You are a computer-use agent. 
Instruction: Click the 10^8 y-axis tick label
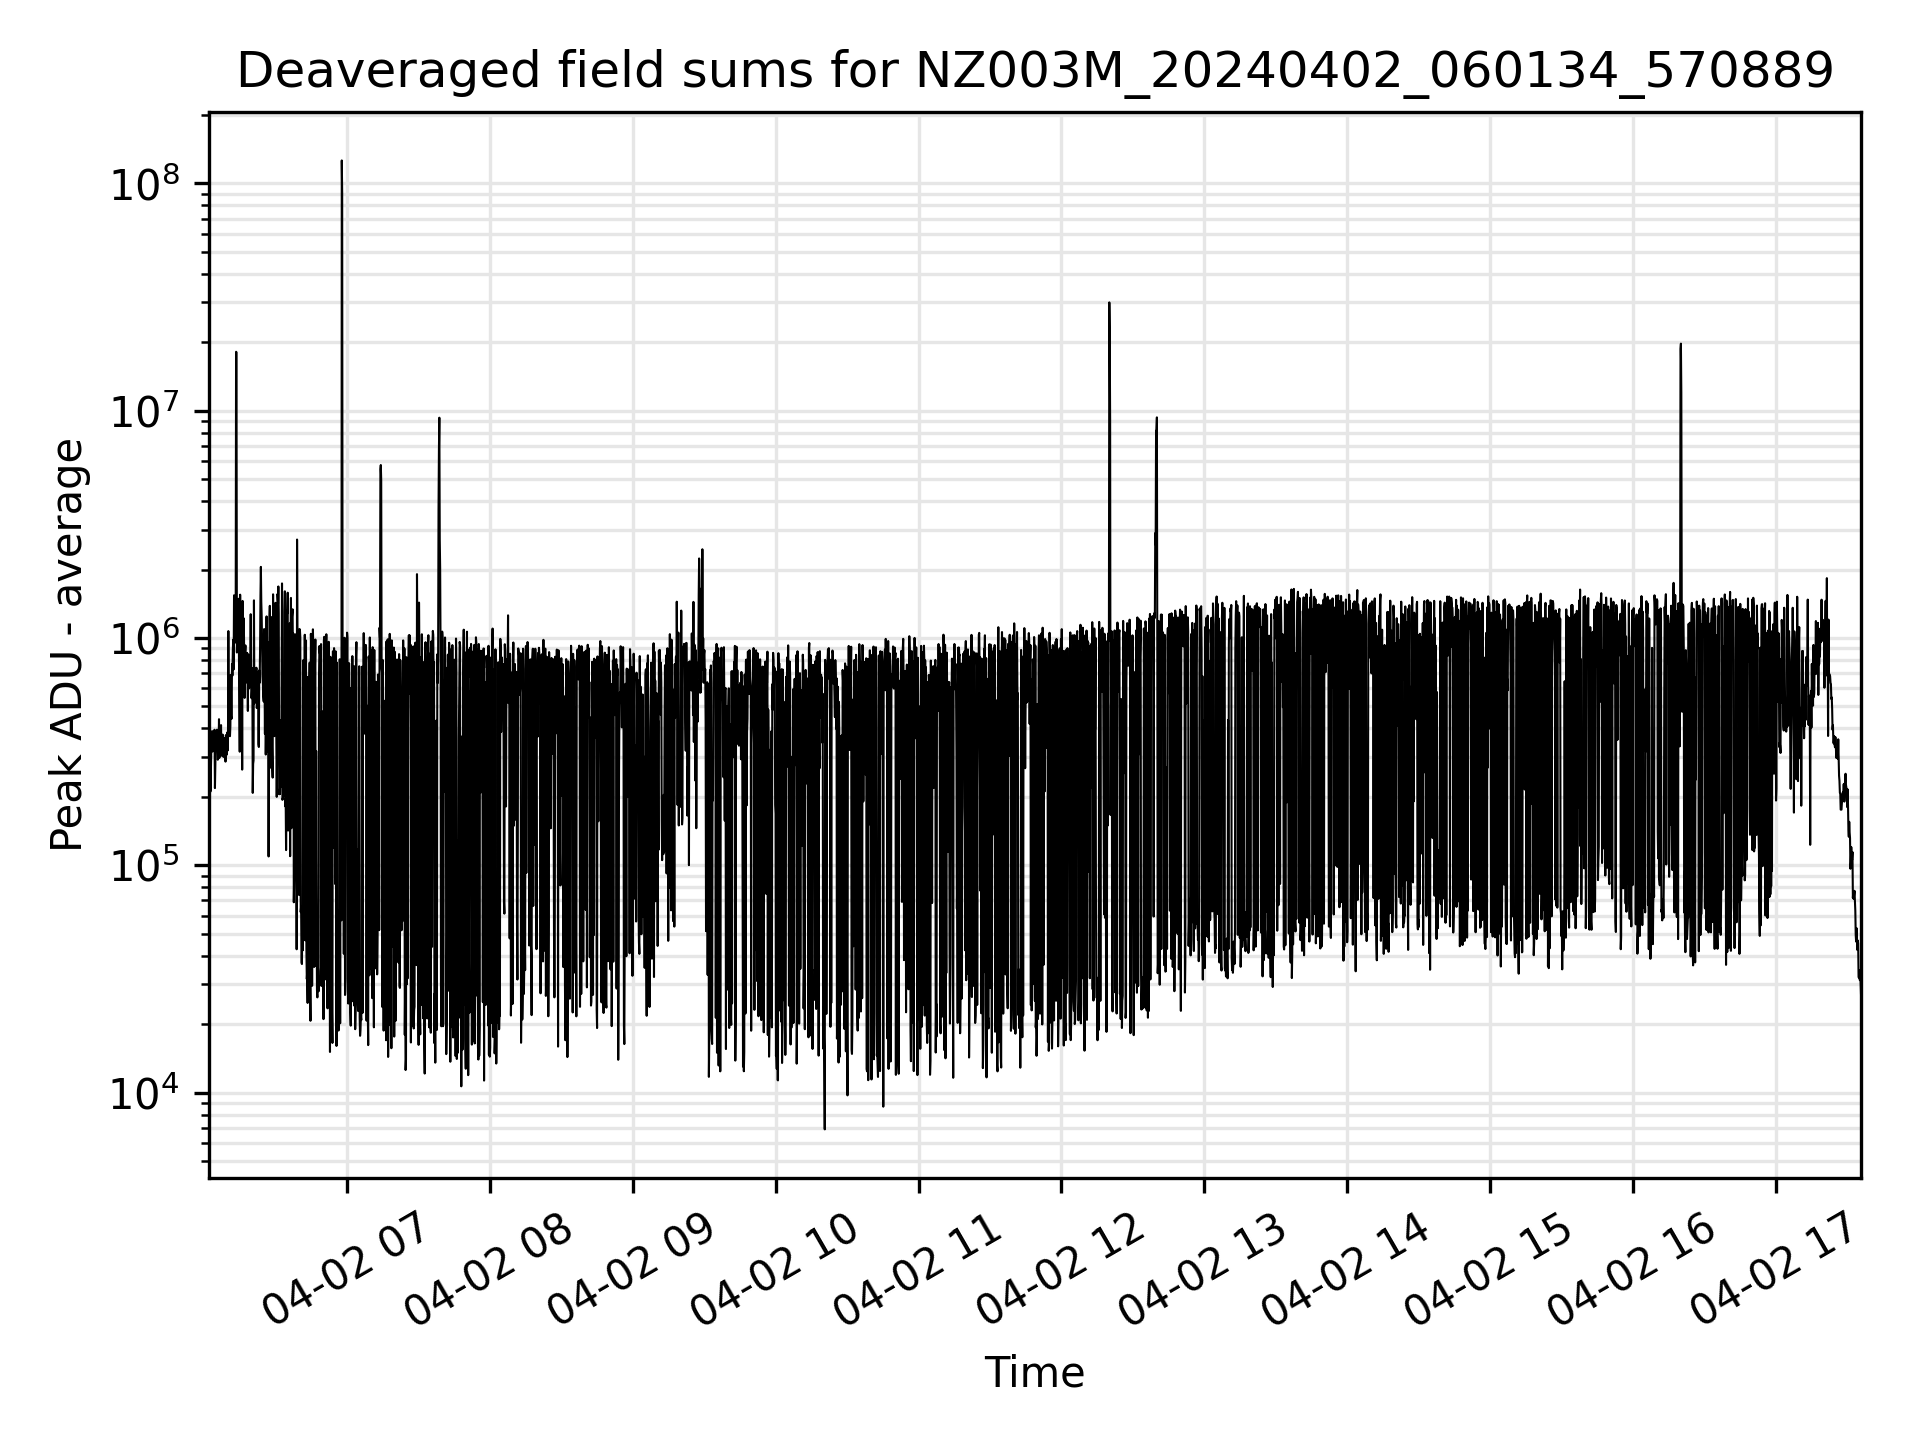pos(144,183)
